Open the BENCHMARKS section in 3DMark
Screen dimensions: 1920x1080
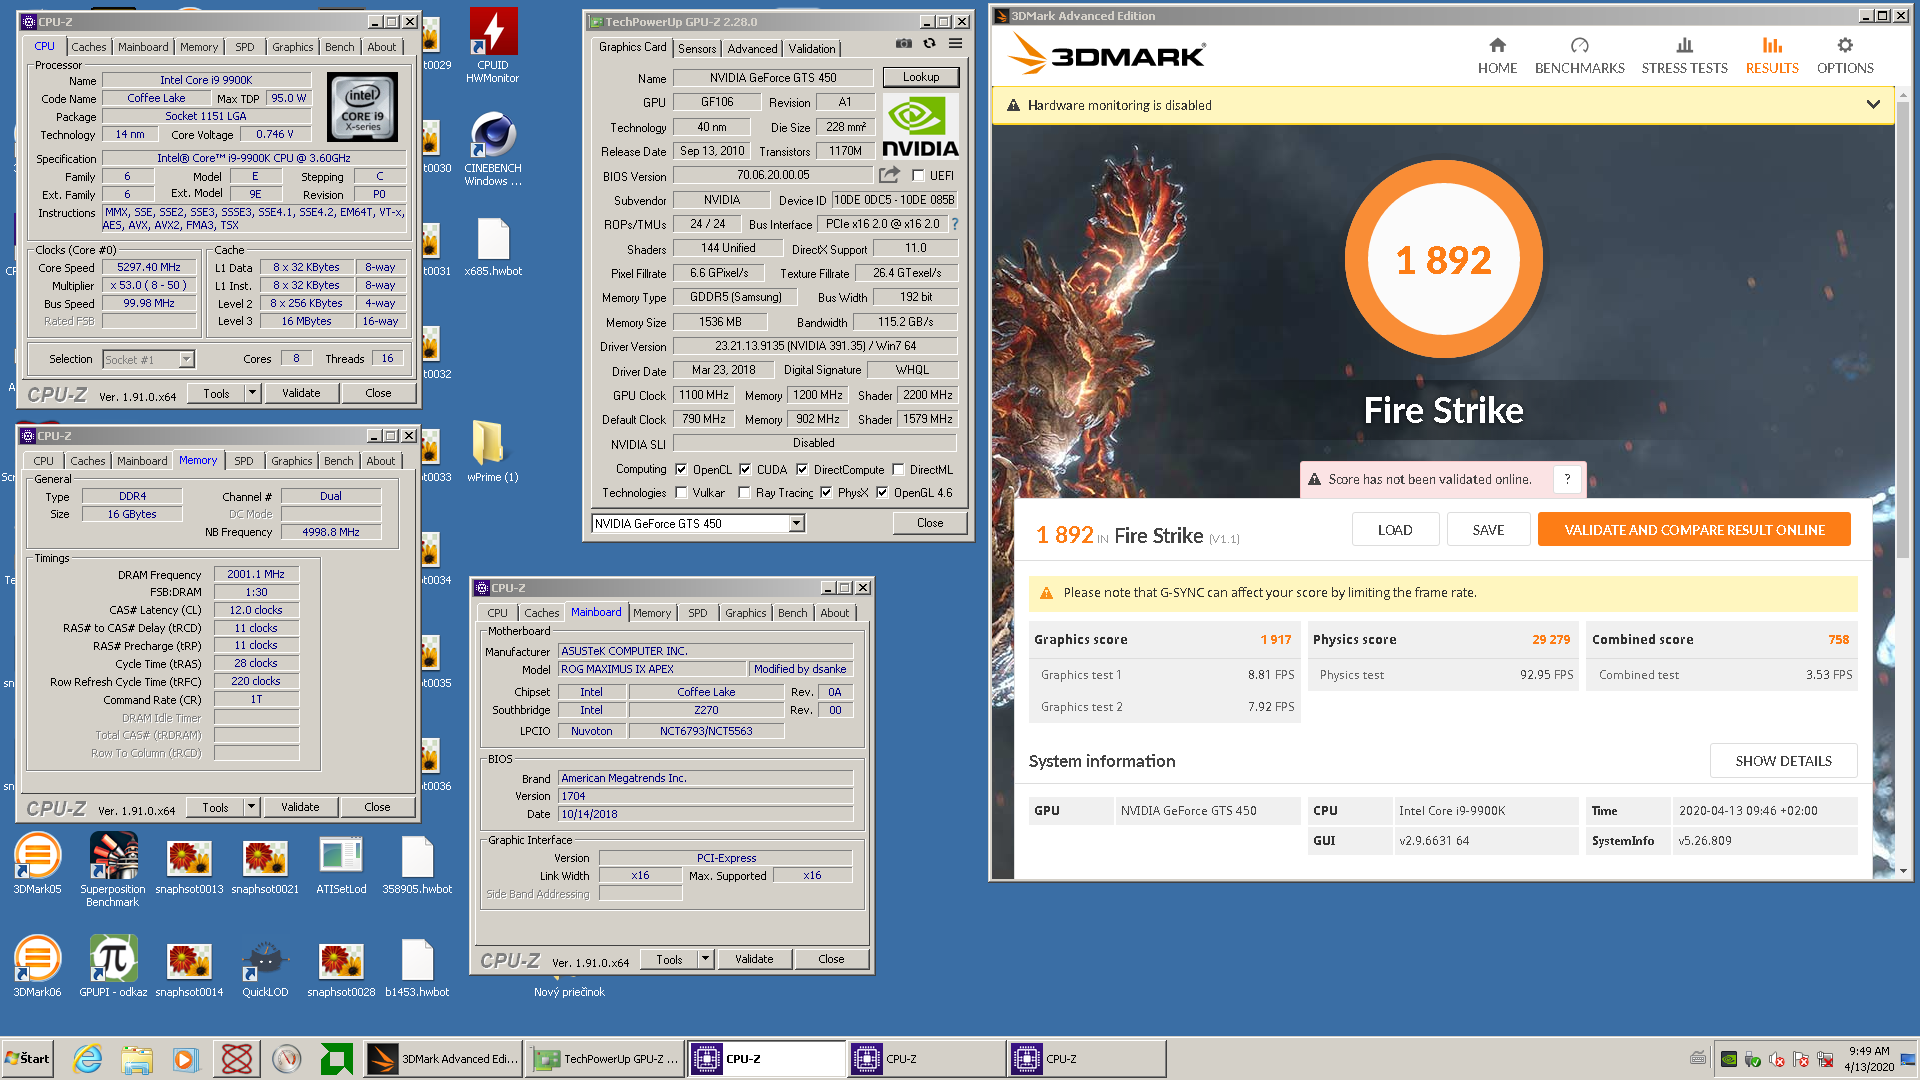1579,56
